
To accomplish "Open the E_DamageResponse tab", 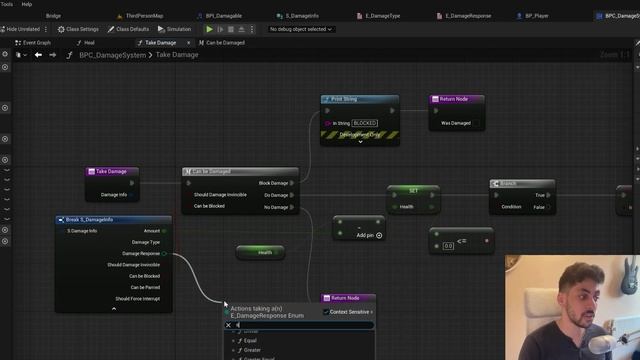I will [x=464, y=16].
